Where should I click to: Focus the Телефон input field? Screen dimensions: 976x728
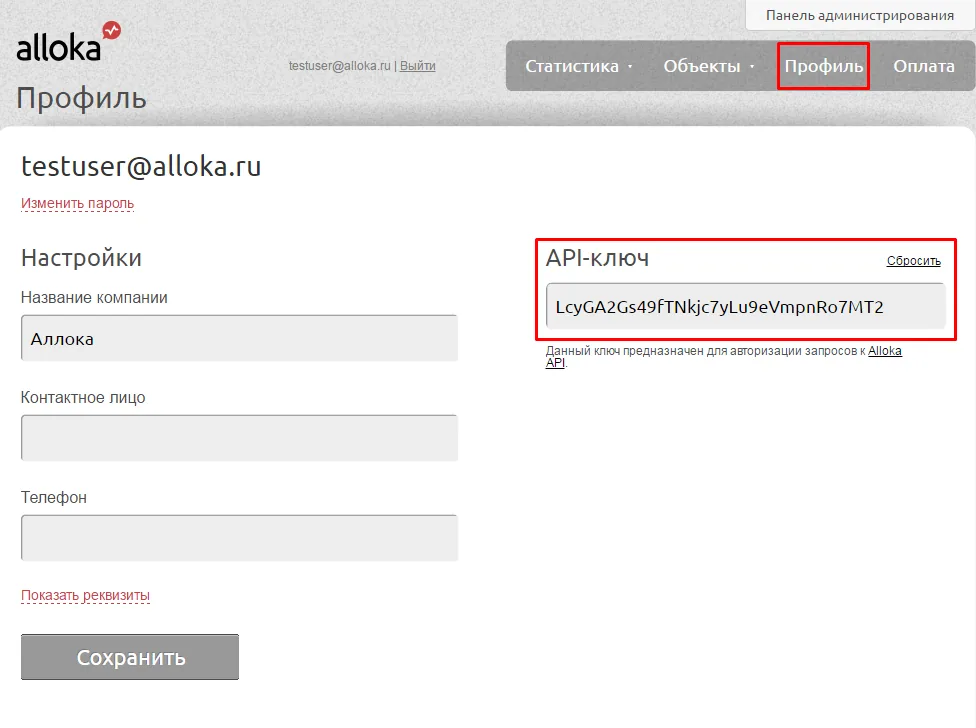point(240,538)
